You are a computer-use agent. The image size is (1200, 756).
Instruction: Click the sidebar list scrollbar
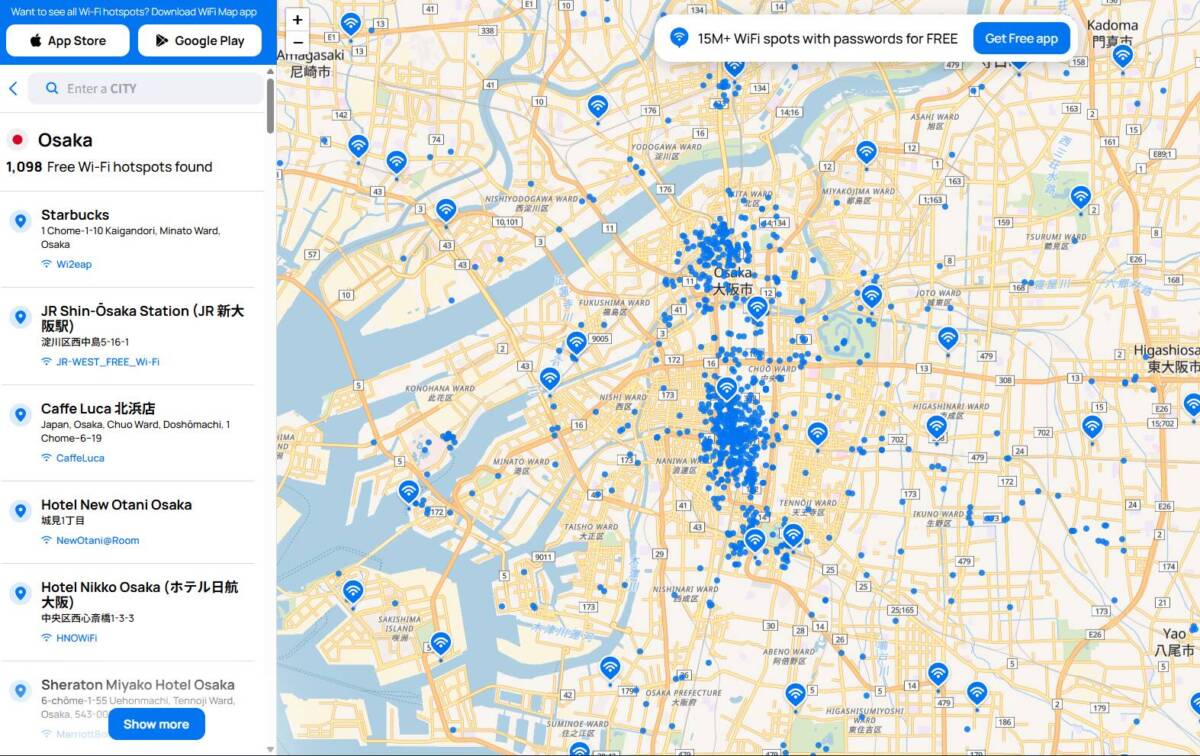270,105
